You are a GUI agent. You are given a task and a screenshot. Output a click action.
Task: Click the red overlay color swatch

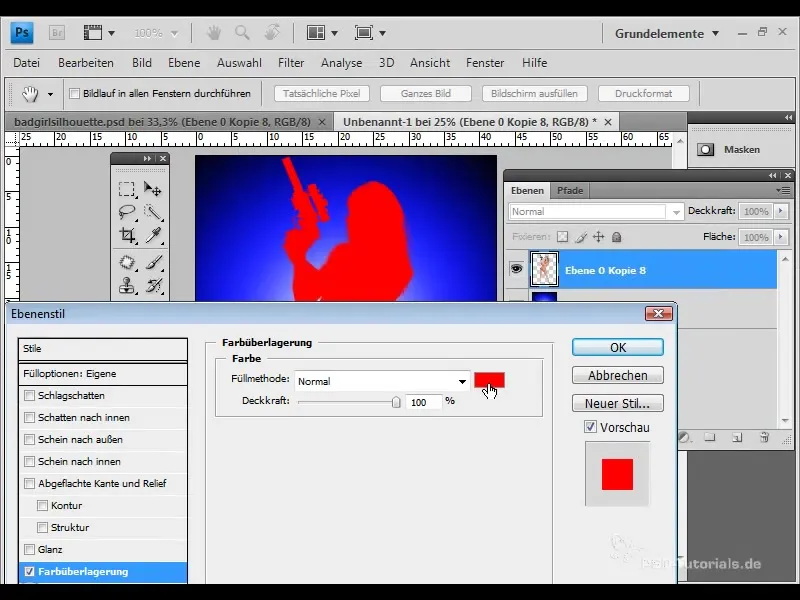489,380
